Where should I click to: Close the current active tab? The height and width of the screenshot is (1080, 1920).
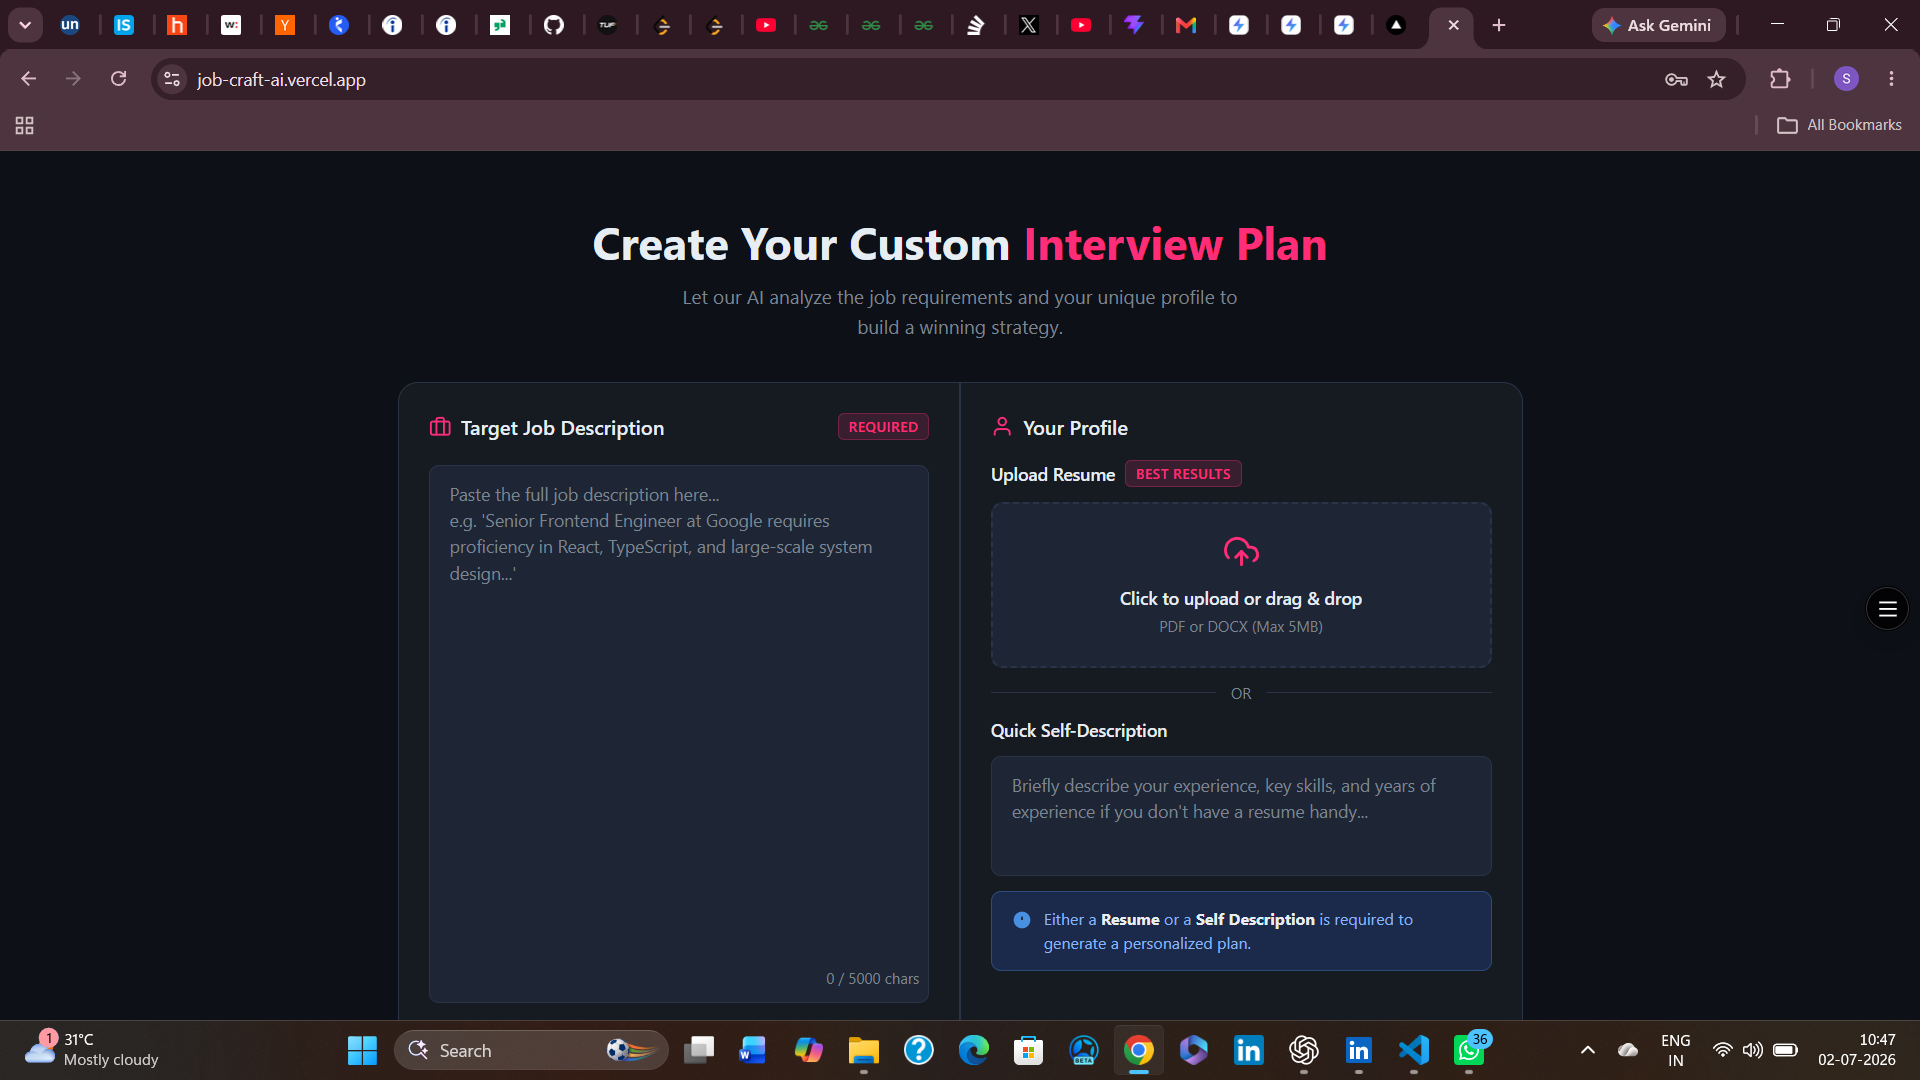[x=1453, y=25]
